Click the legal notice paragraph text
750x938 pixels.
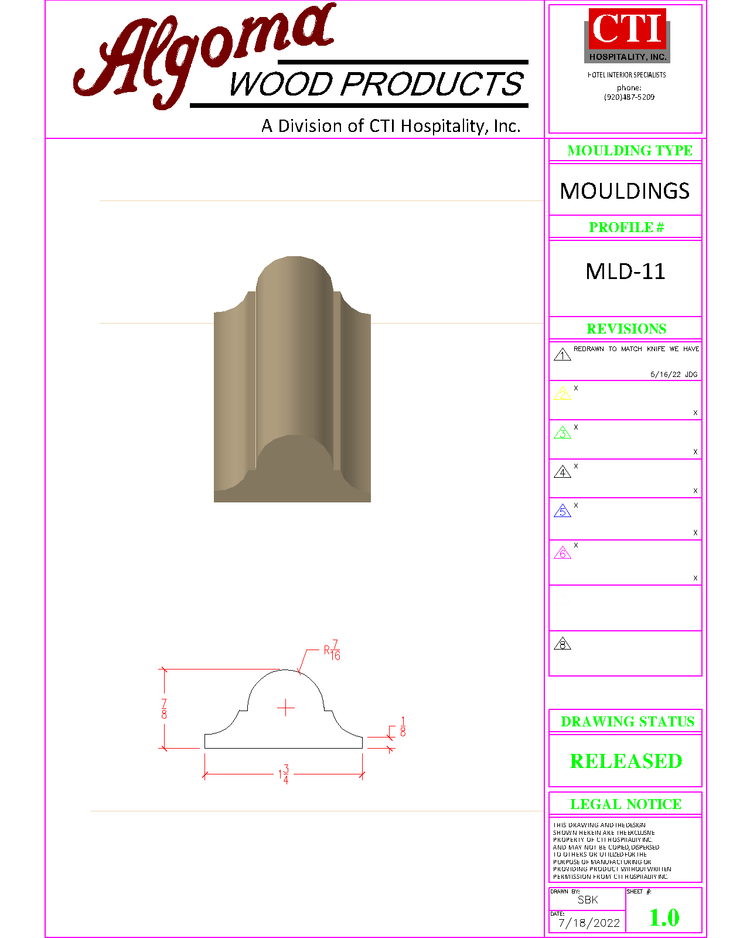tap(612, 851)
